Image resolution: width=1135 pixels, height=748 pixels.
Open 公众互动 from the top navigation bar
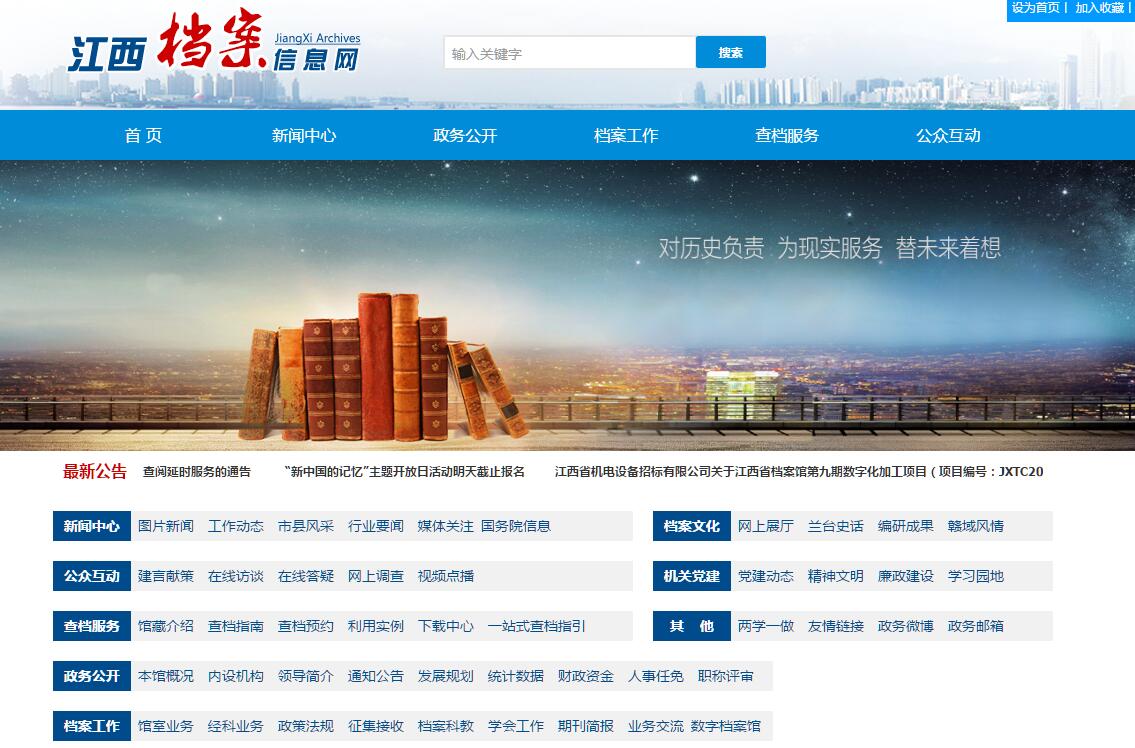[x=948, y=136]
